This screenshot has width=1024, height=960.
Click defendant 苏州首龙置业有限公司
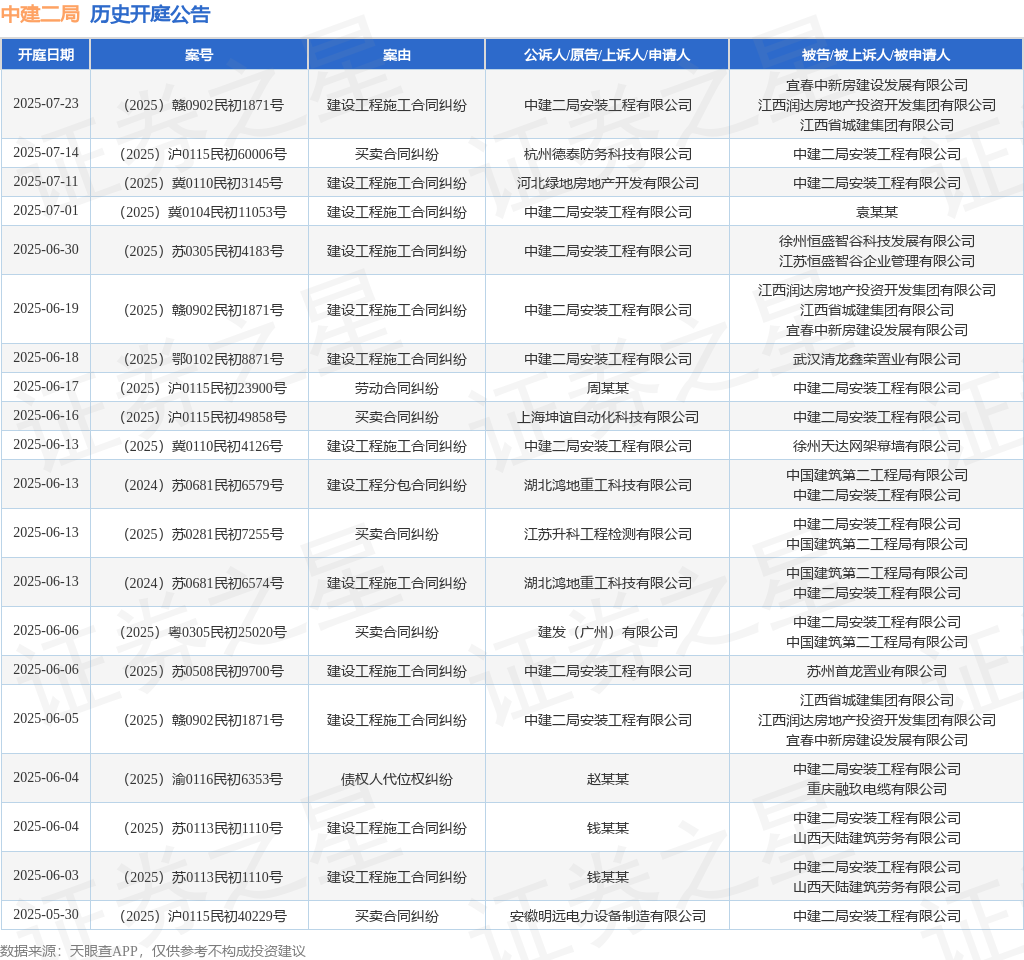(876, 671)
